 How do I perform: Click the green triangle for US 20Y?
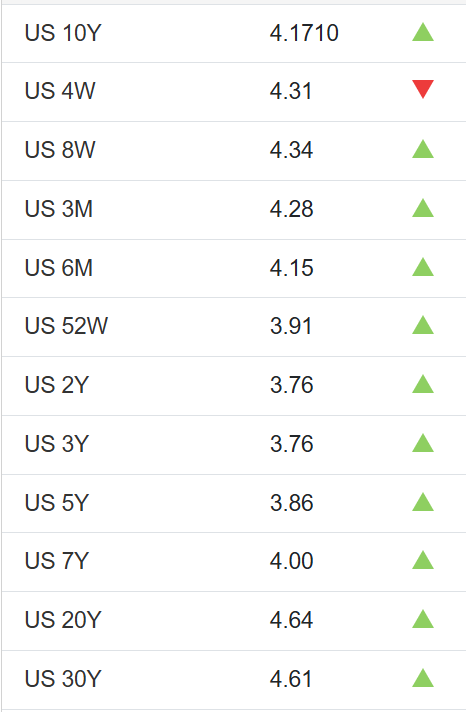(423, 619)
